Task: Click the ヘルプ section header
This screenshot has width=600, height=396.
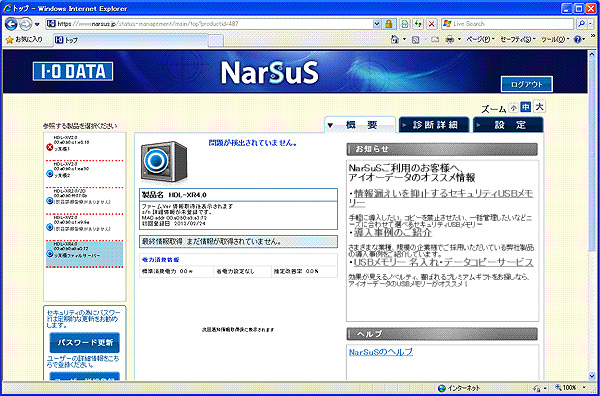Action: (442, 334)
